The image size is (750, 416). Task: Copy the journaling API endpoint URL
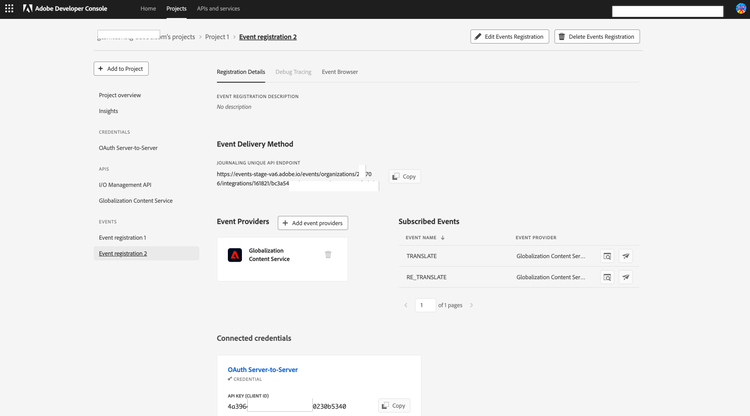pos(404,177)
